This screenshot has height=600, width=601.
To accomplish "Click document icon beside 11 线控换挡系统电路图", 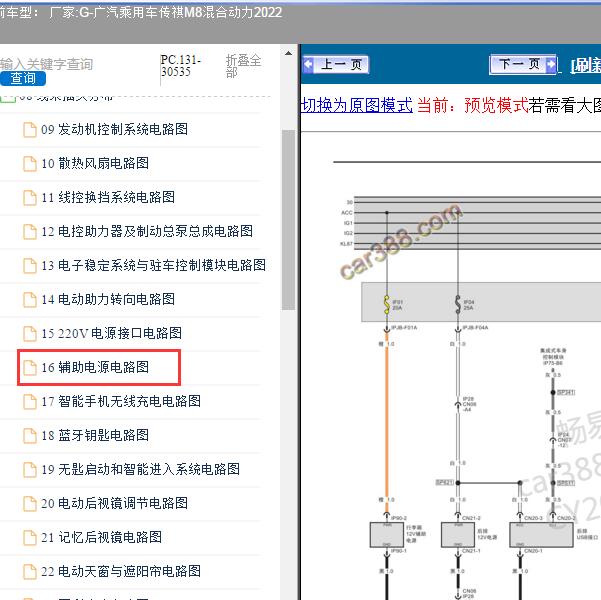I will click(x=30, y=198).
